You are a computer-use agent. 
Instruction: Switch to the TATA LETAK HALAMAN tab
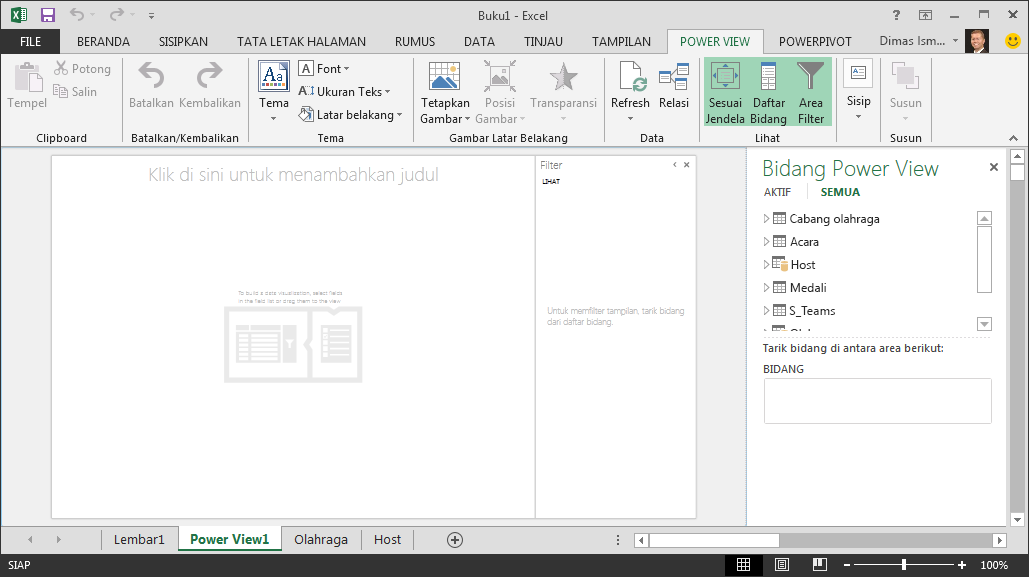pyautogui.click(x=301, y=41)
